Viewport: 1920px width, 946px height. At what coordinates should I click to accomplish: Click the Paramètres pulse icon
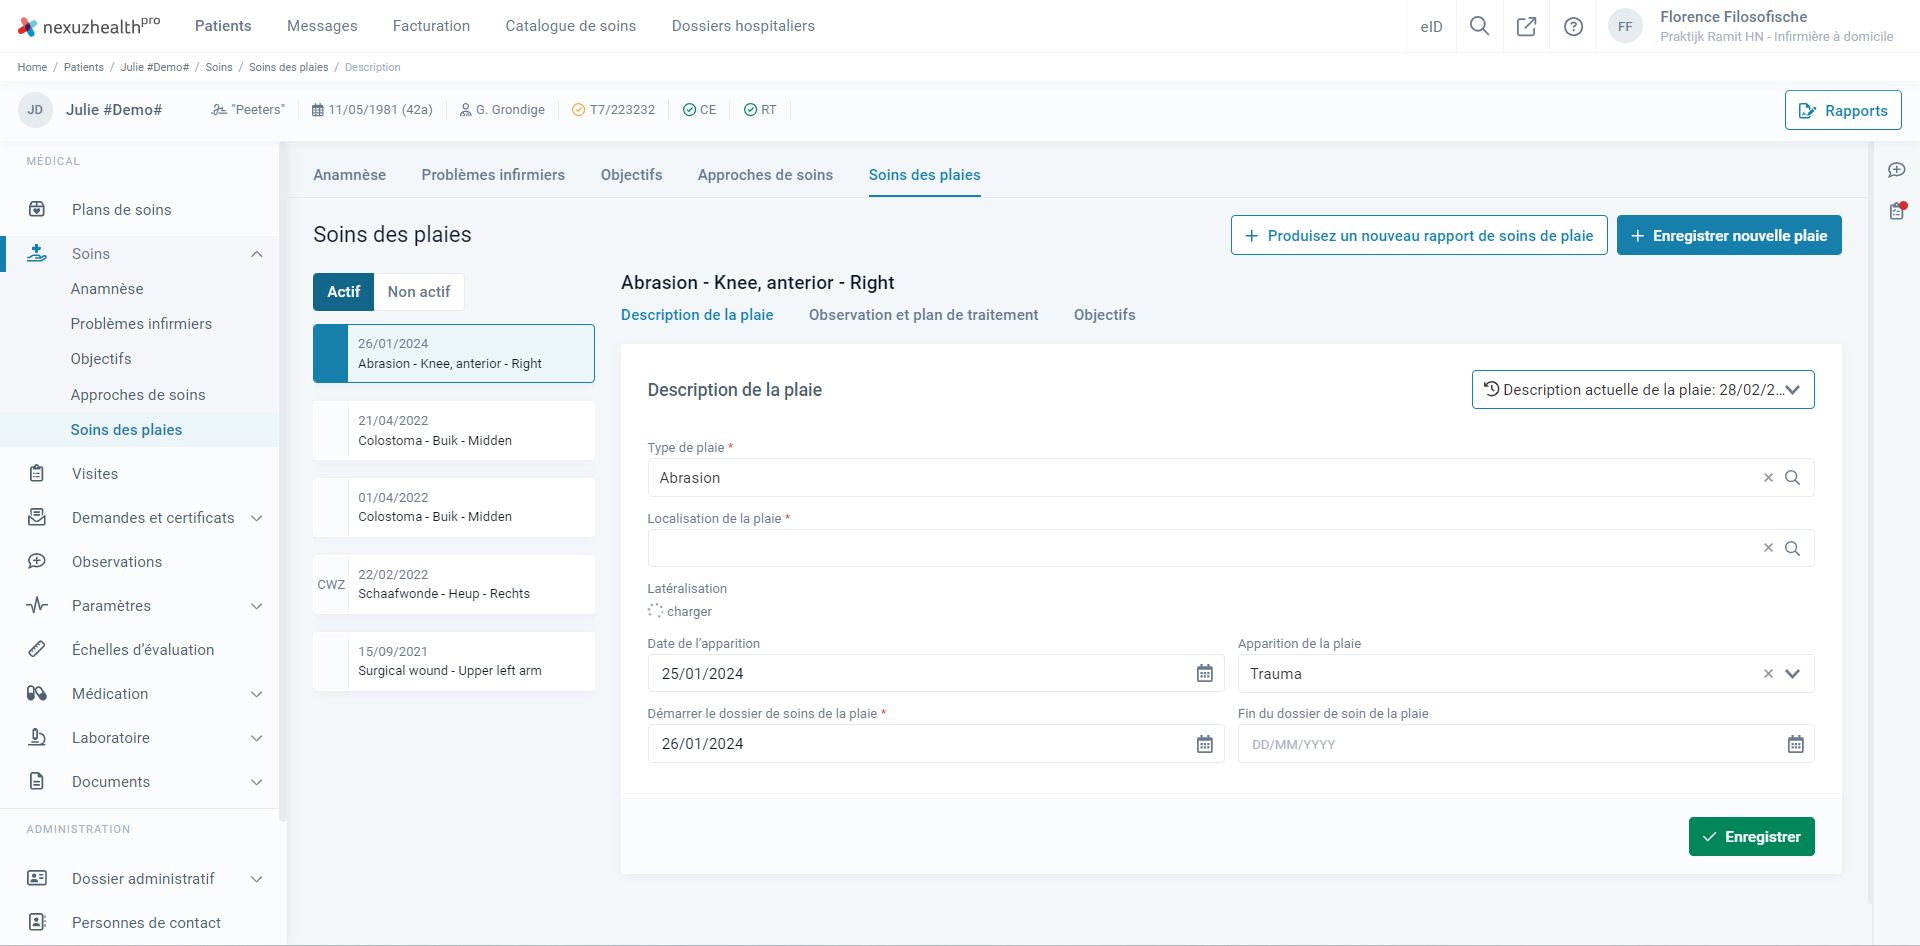(x=37, y=605)
